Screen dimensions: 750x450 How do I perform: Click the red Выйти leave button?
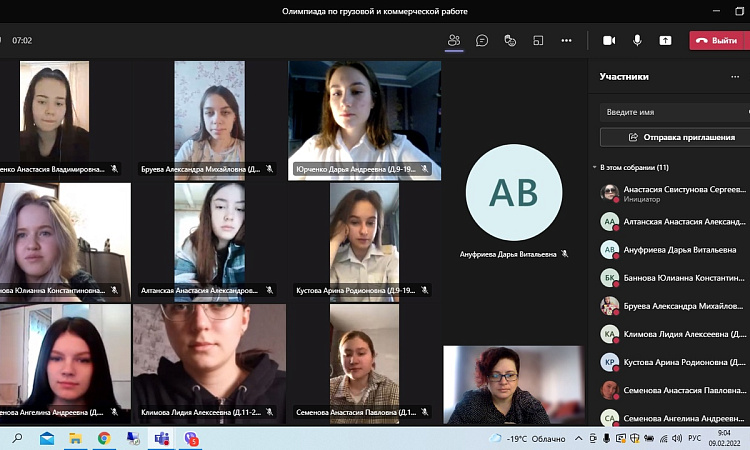point(717,41)
